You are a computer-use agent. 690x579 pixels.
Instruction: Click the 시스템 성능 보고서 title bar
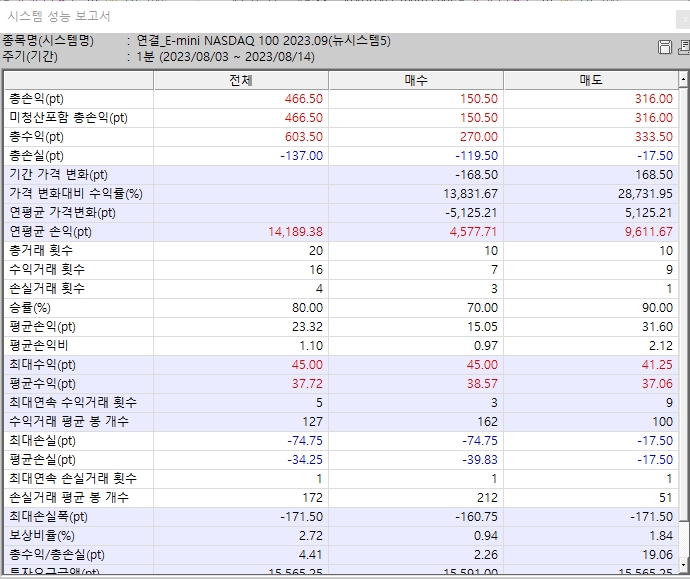tap(300, 16)
